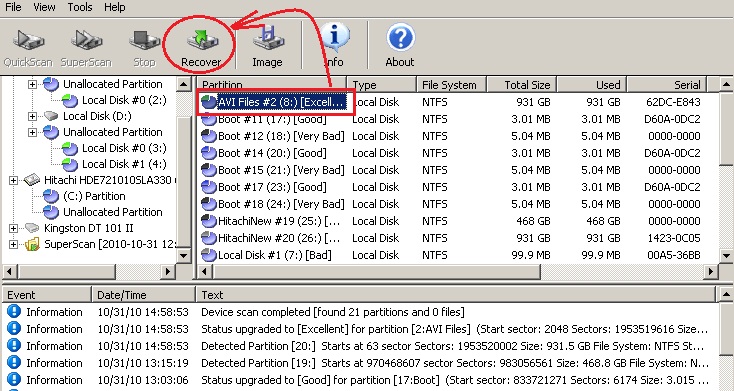The width and height of the screenshot is (734, 391).
Task: Select 'Detected Partition [20:]' log entry
Action: 359,346
